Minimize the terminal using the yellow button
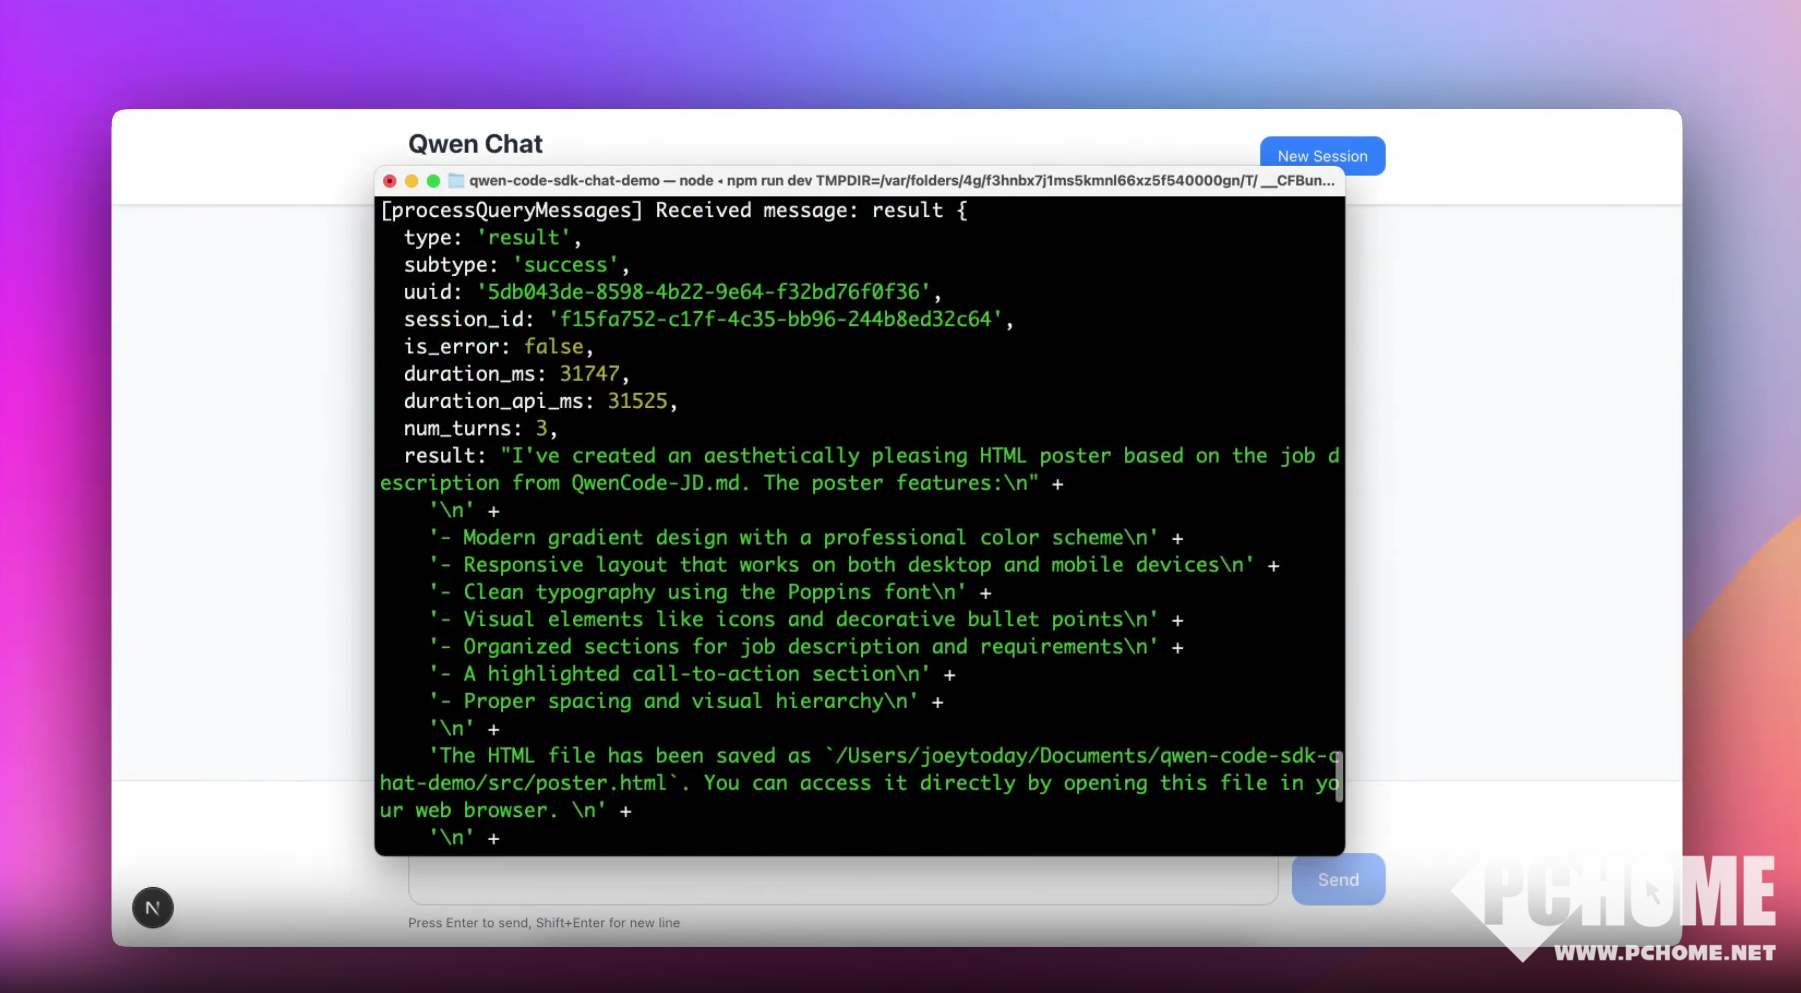The height and width of the screenshot is (993, 1801). pyautogui.click(x=411, y=181)
